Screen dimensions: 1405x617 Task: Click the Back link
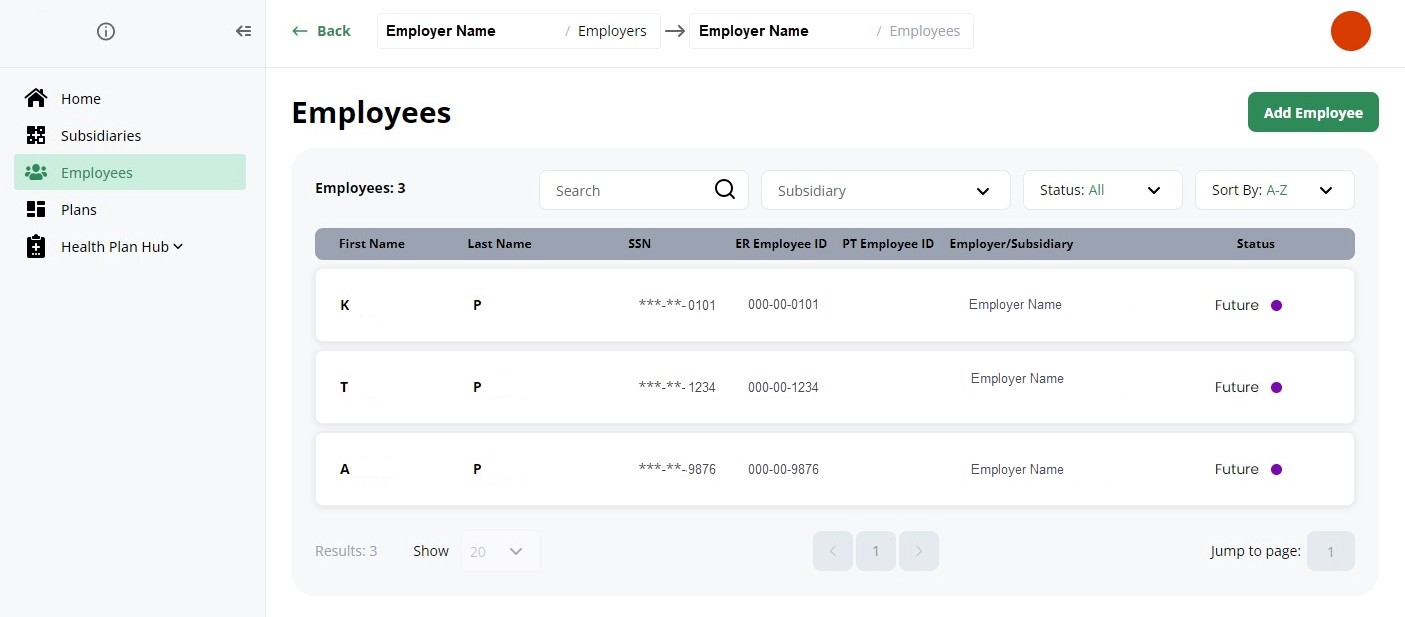(321, 31)
